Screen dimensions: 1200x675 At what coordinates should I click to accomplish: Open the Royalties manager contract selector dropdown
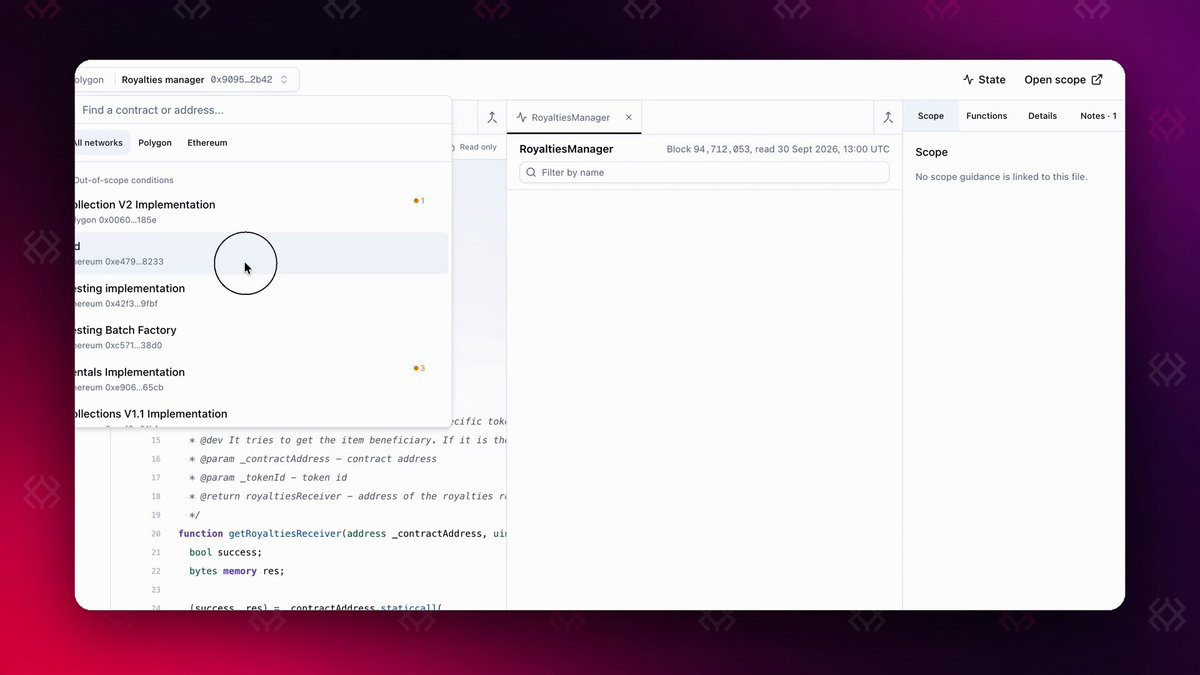(x=206, y=80)
